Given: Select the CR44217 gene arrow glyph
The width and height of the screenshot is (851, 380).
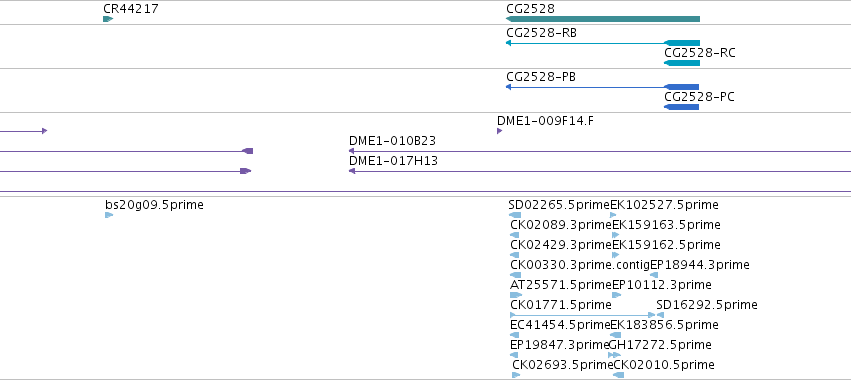Looking at the screenshot, I should tap(108, 19).
